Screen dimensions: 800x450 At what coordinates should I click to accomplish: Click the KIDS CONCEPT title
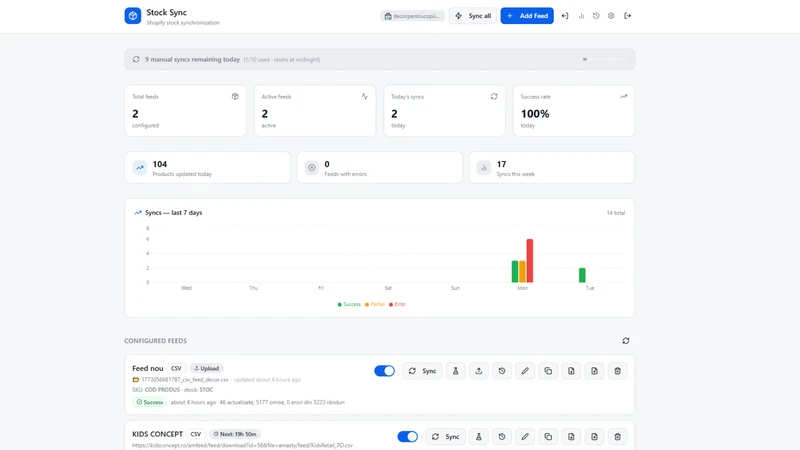click(x=157, y=434)
